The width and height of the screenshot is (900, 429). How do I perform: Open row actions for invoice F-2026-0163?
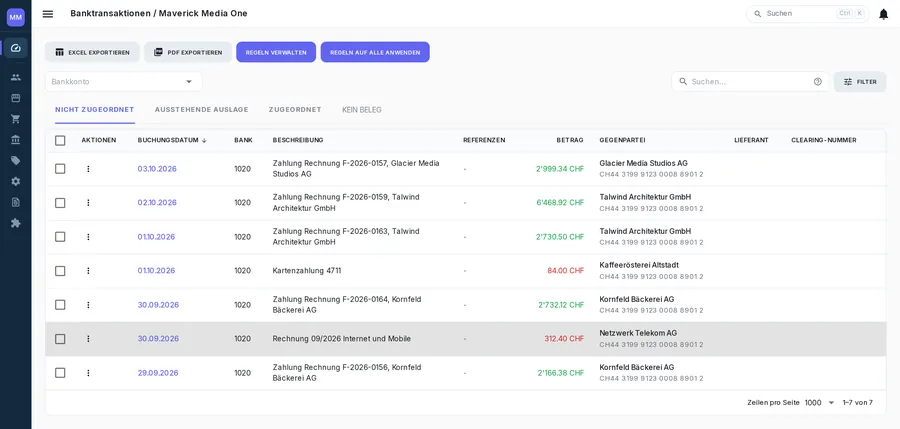(x=88, y=237)
